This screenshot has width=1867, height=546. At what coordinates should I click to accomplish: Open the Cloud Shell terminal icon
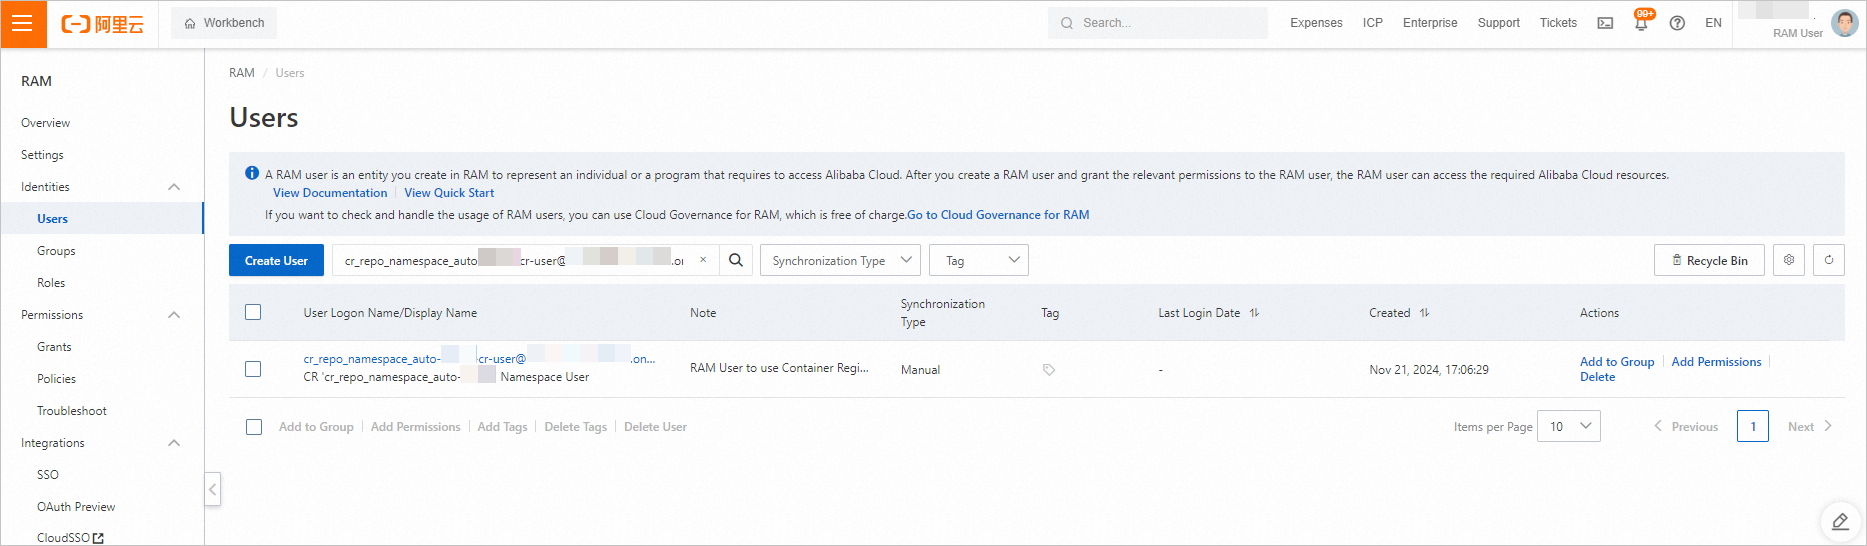pos(1605,23)
